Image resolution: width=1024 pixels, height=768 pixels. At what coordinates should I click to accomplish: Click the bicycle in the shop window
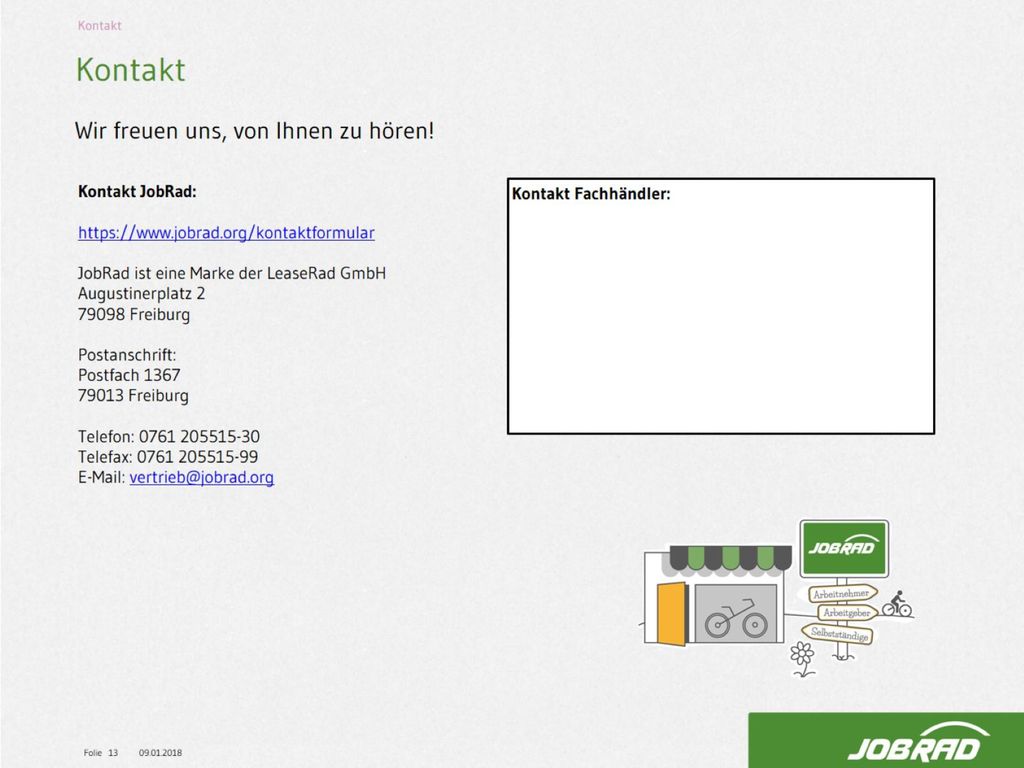point(736,618)
